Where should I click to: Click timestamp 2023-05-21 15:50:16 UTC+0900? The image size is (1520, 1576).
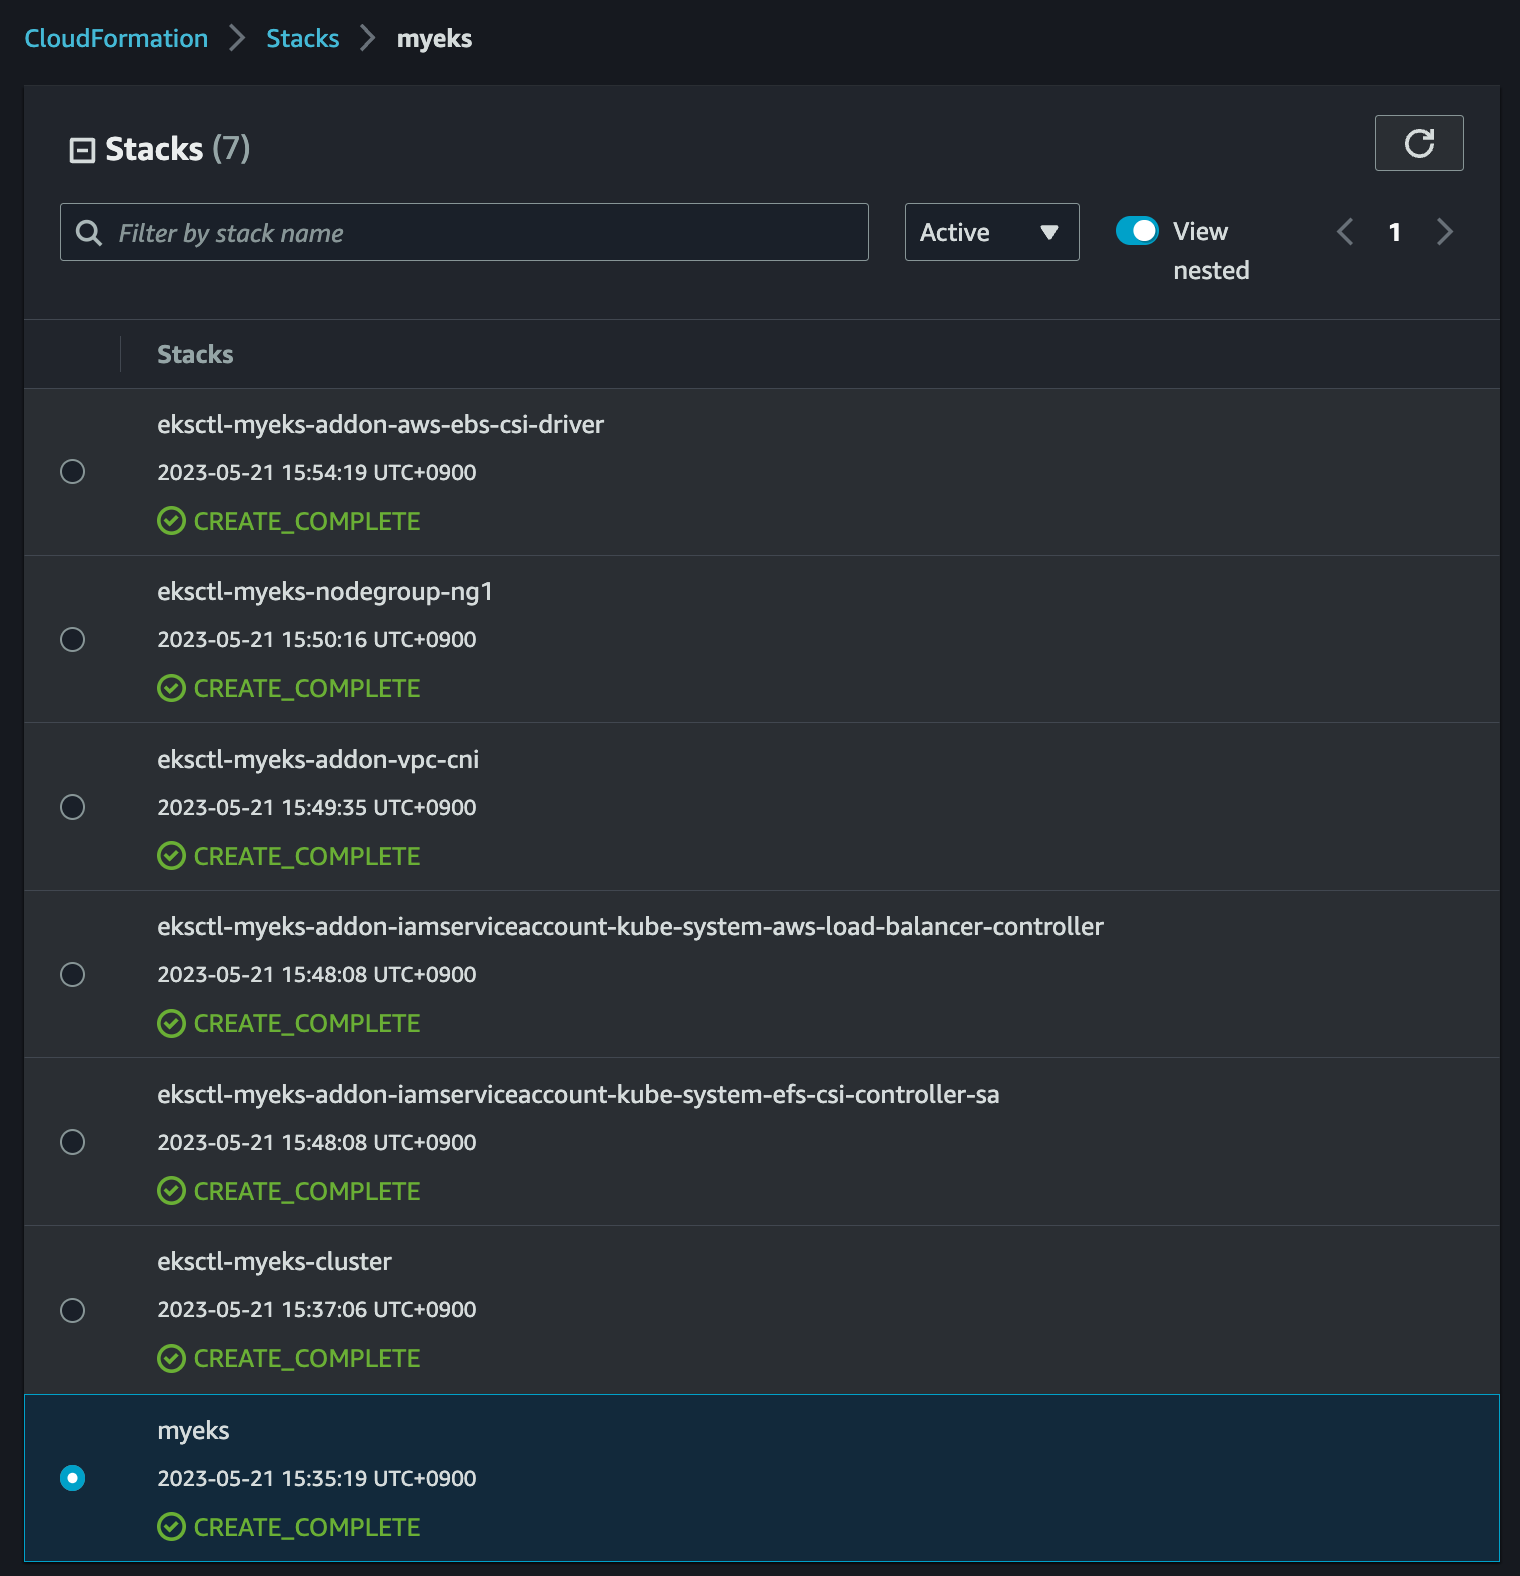click(316, 639)
